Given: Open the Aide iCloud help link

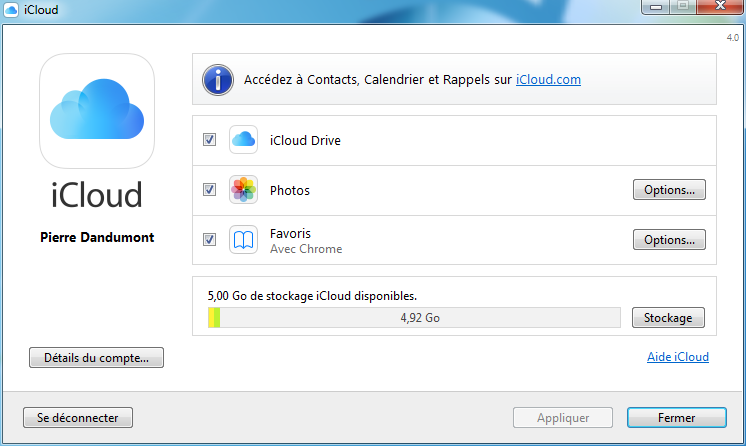Looking at the screenshot, I should pyautogui.click(x=677, y=357).
